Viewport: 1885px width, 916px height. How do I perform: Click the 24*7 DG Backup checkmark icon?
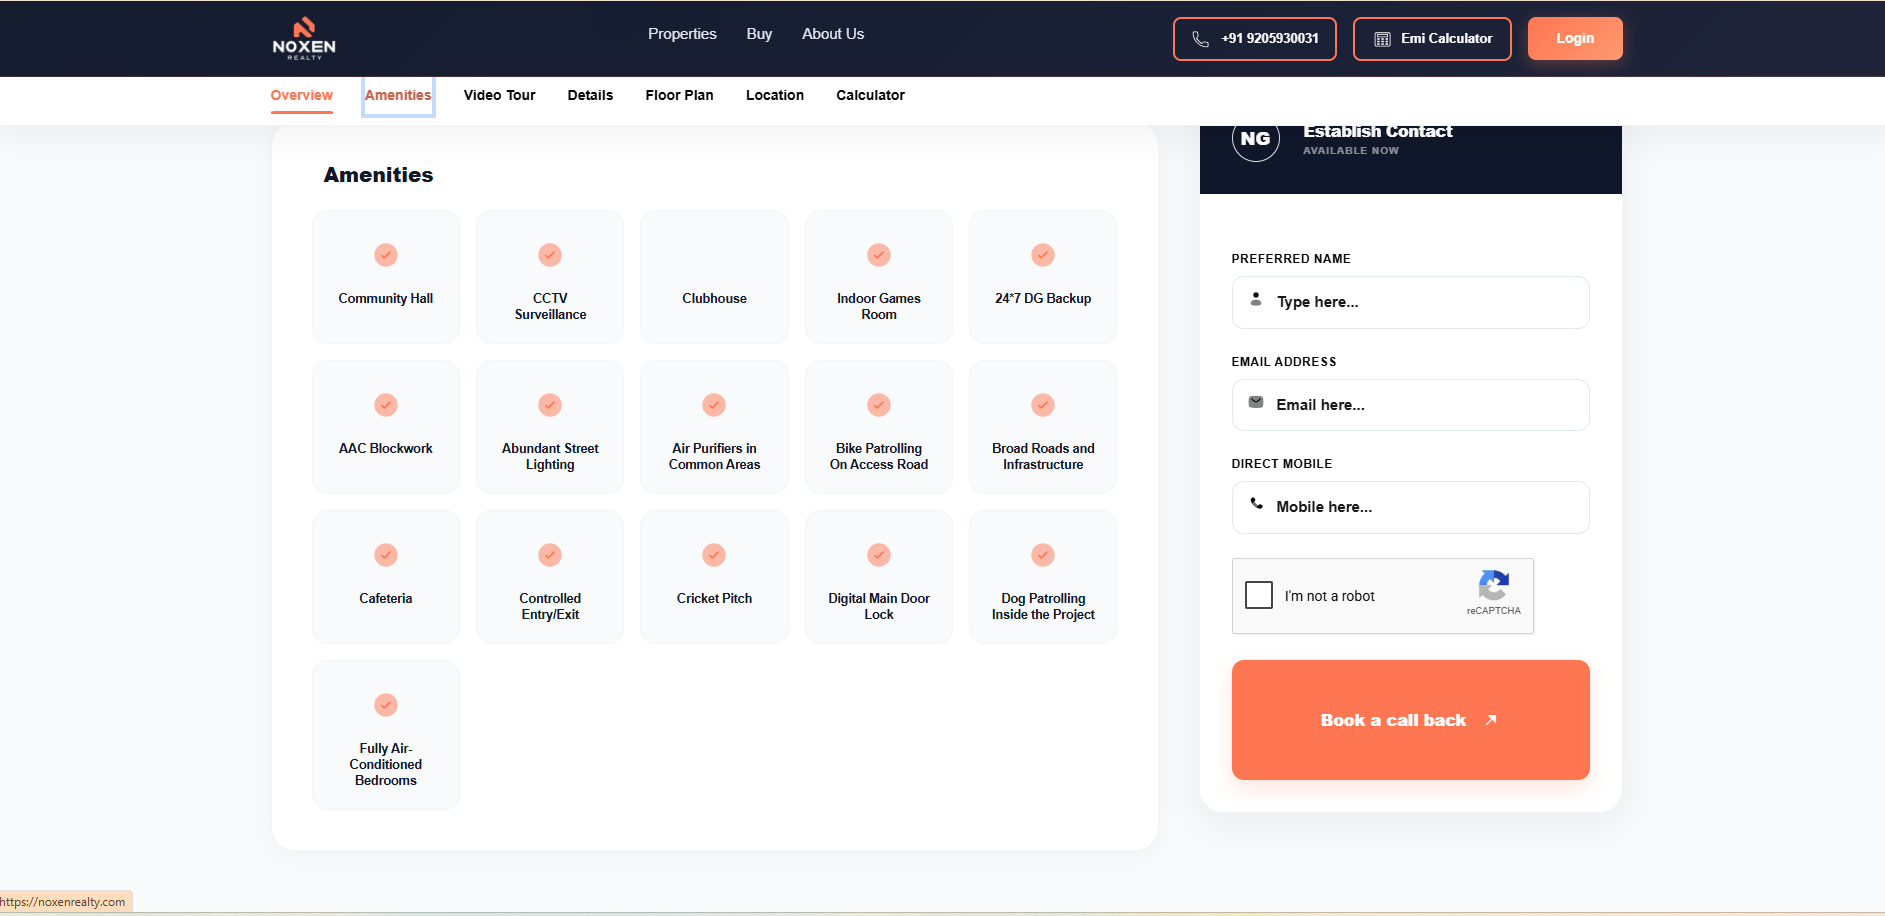pos(1043,255)
